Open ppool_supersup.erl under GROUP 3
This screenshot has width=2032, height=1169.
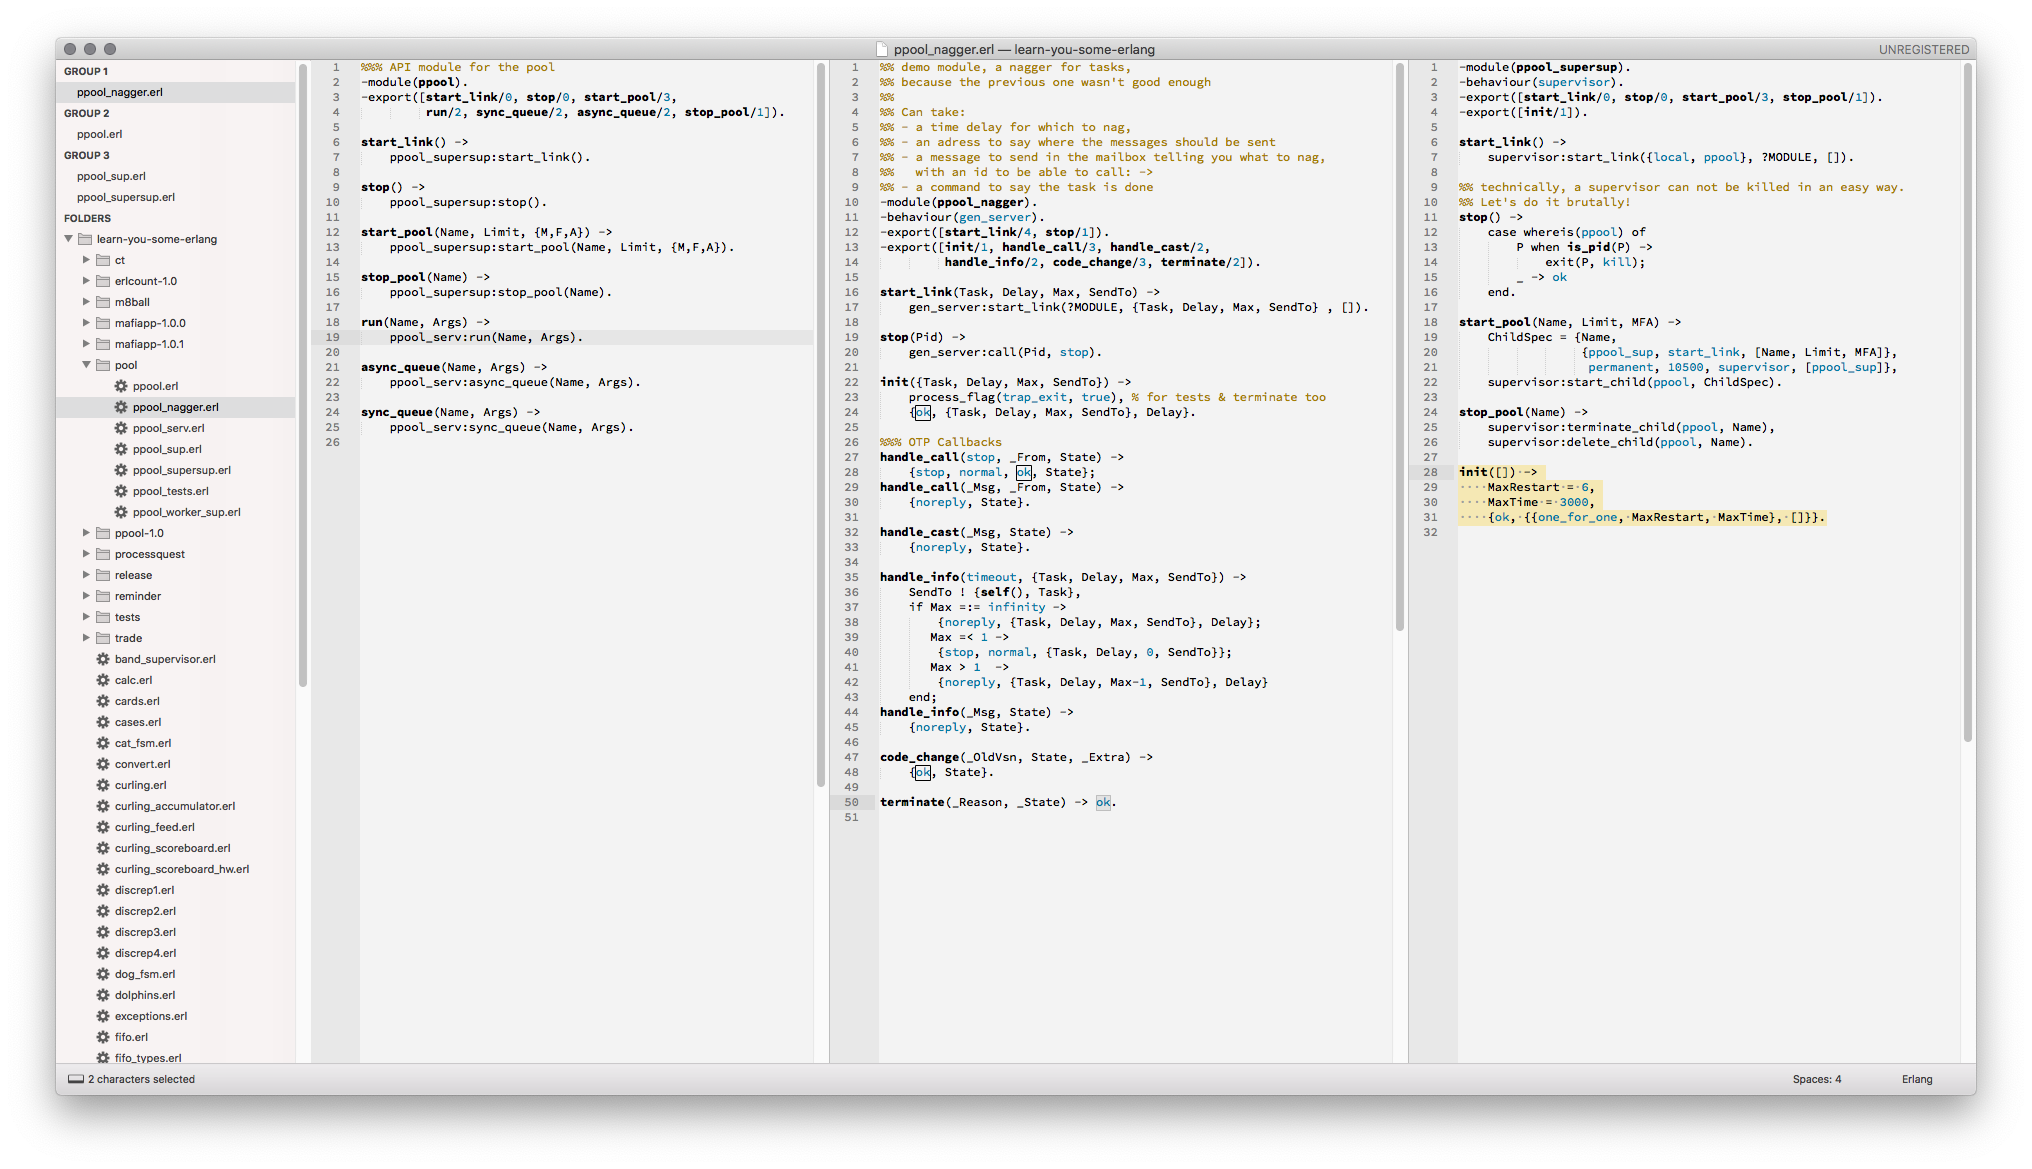point(126,197)
